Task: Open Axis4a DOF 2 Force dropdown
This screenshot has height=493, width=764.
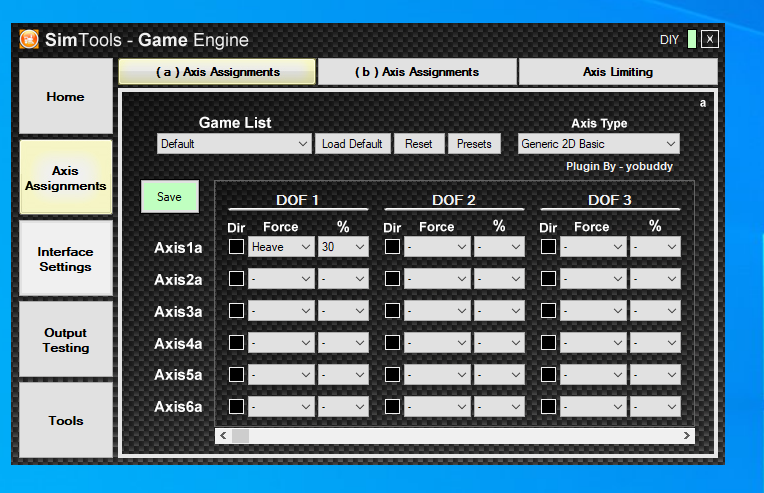Action: click(x=437, y=343)
